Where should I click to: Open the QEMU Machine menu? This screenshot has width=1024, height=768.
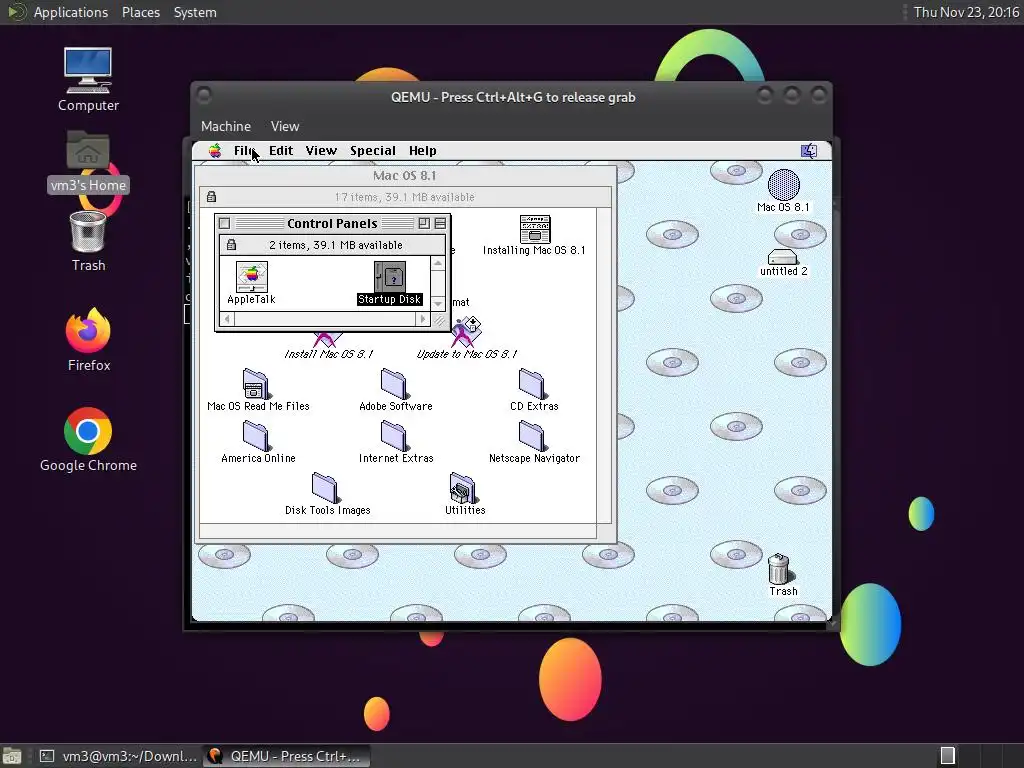(226, 126)
